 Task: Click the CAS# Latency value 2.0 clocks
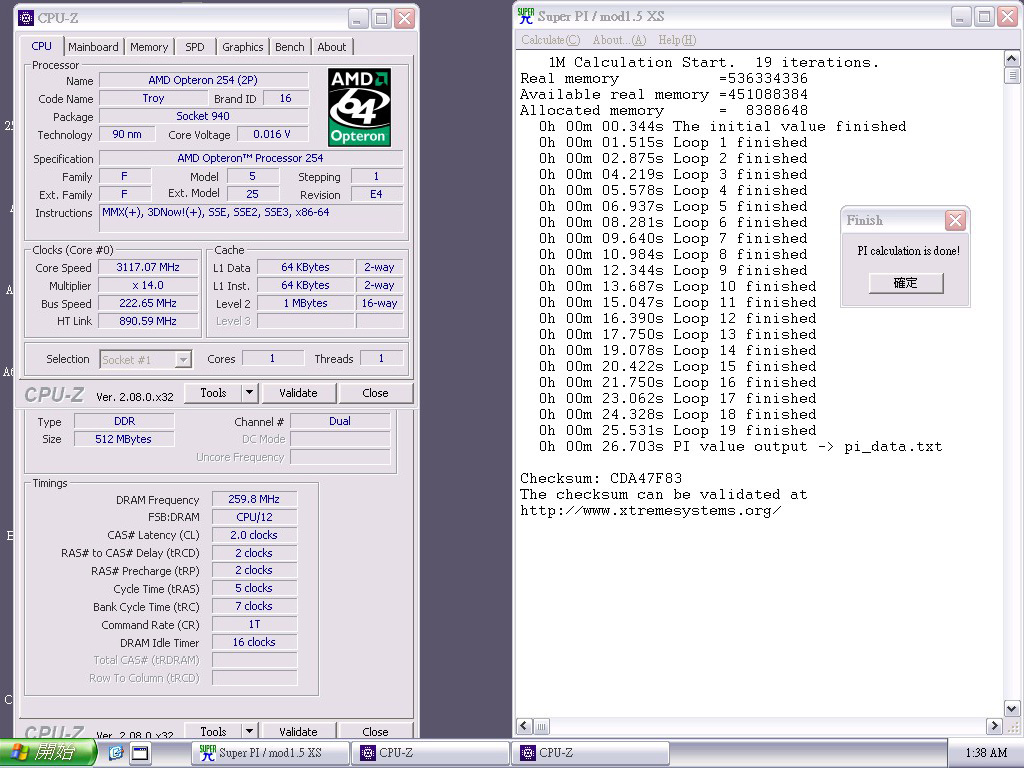point(254,535)
